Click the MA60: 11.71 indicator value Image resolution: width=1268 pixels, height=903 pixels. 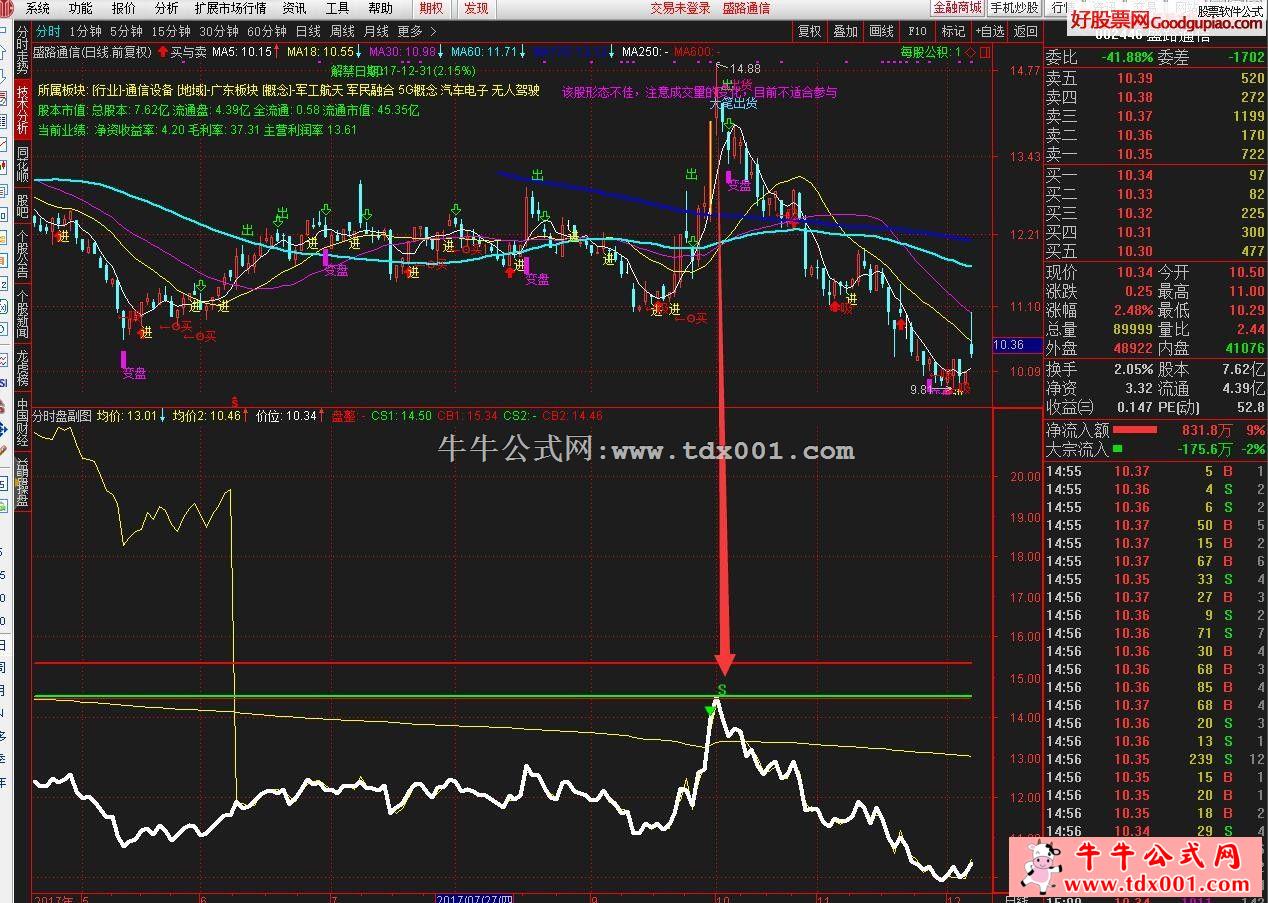(x=485, y=51)
